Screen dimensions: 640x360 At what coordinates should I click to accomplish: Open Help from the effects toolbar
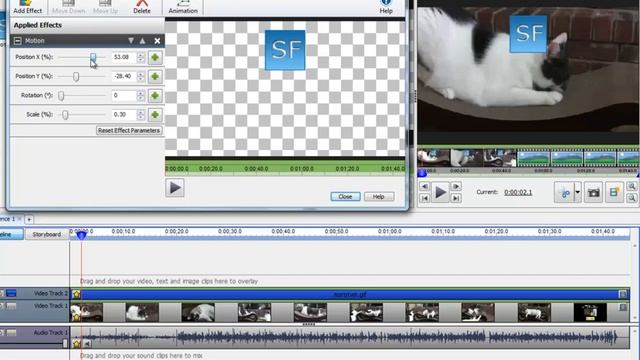386,7
